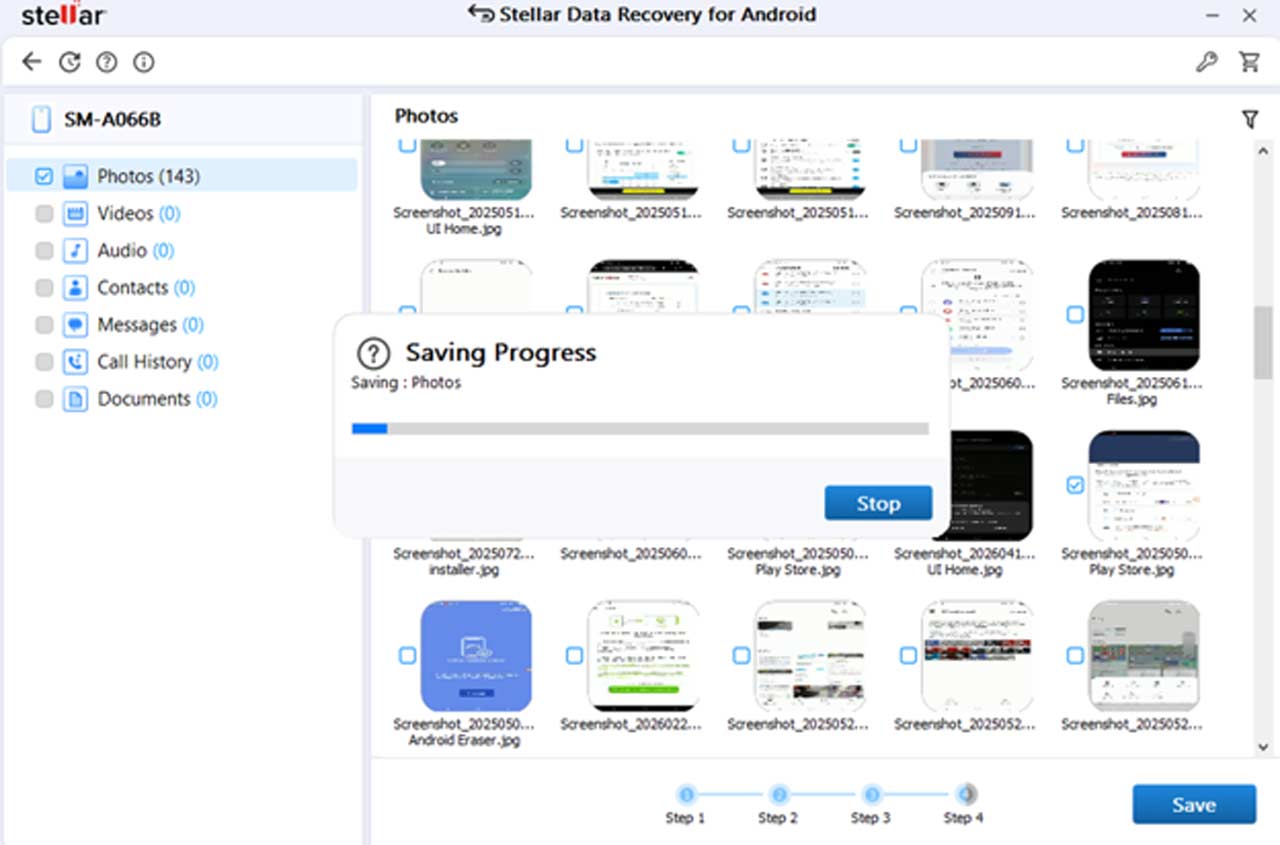Image resolution: width=1280 pixels, height=845 pixels.
Task: Select Contacts (0) category
Action: (146, 288)
